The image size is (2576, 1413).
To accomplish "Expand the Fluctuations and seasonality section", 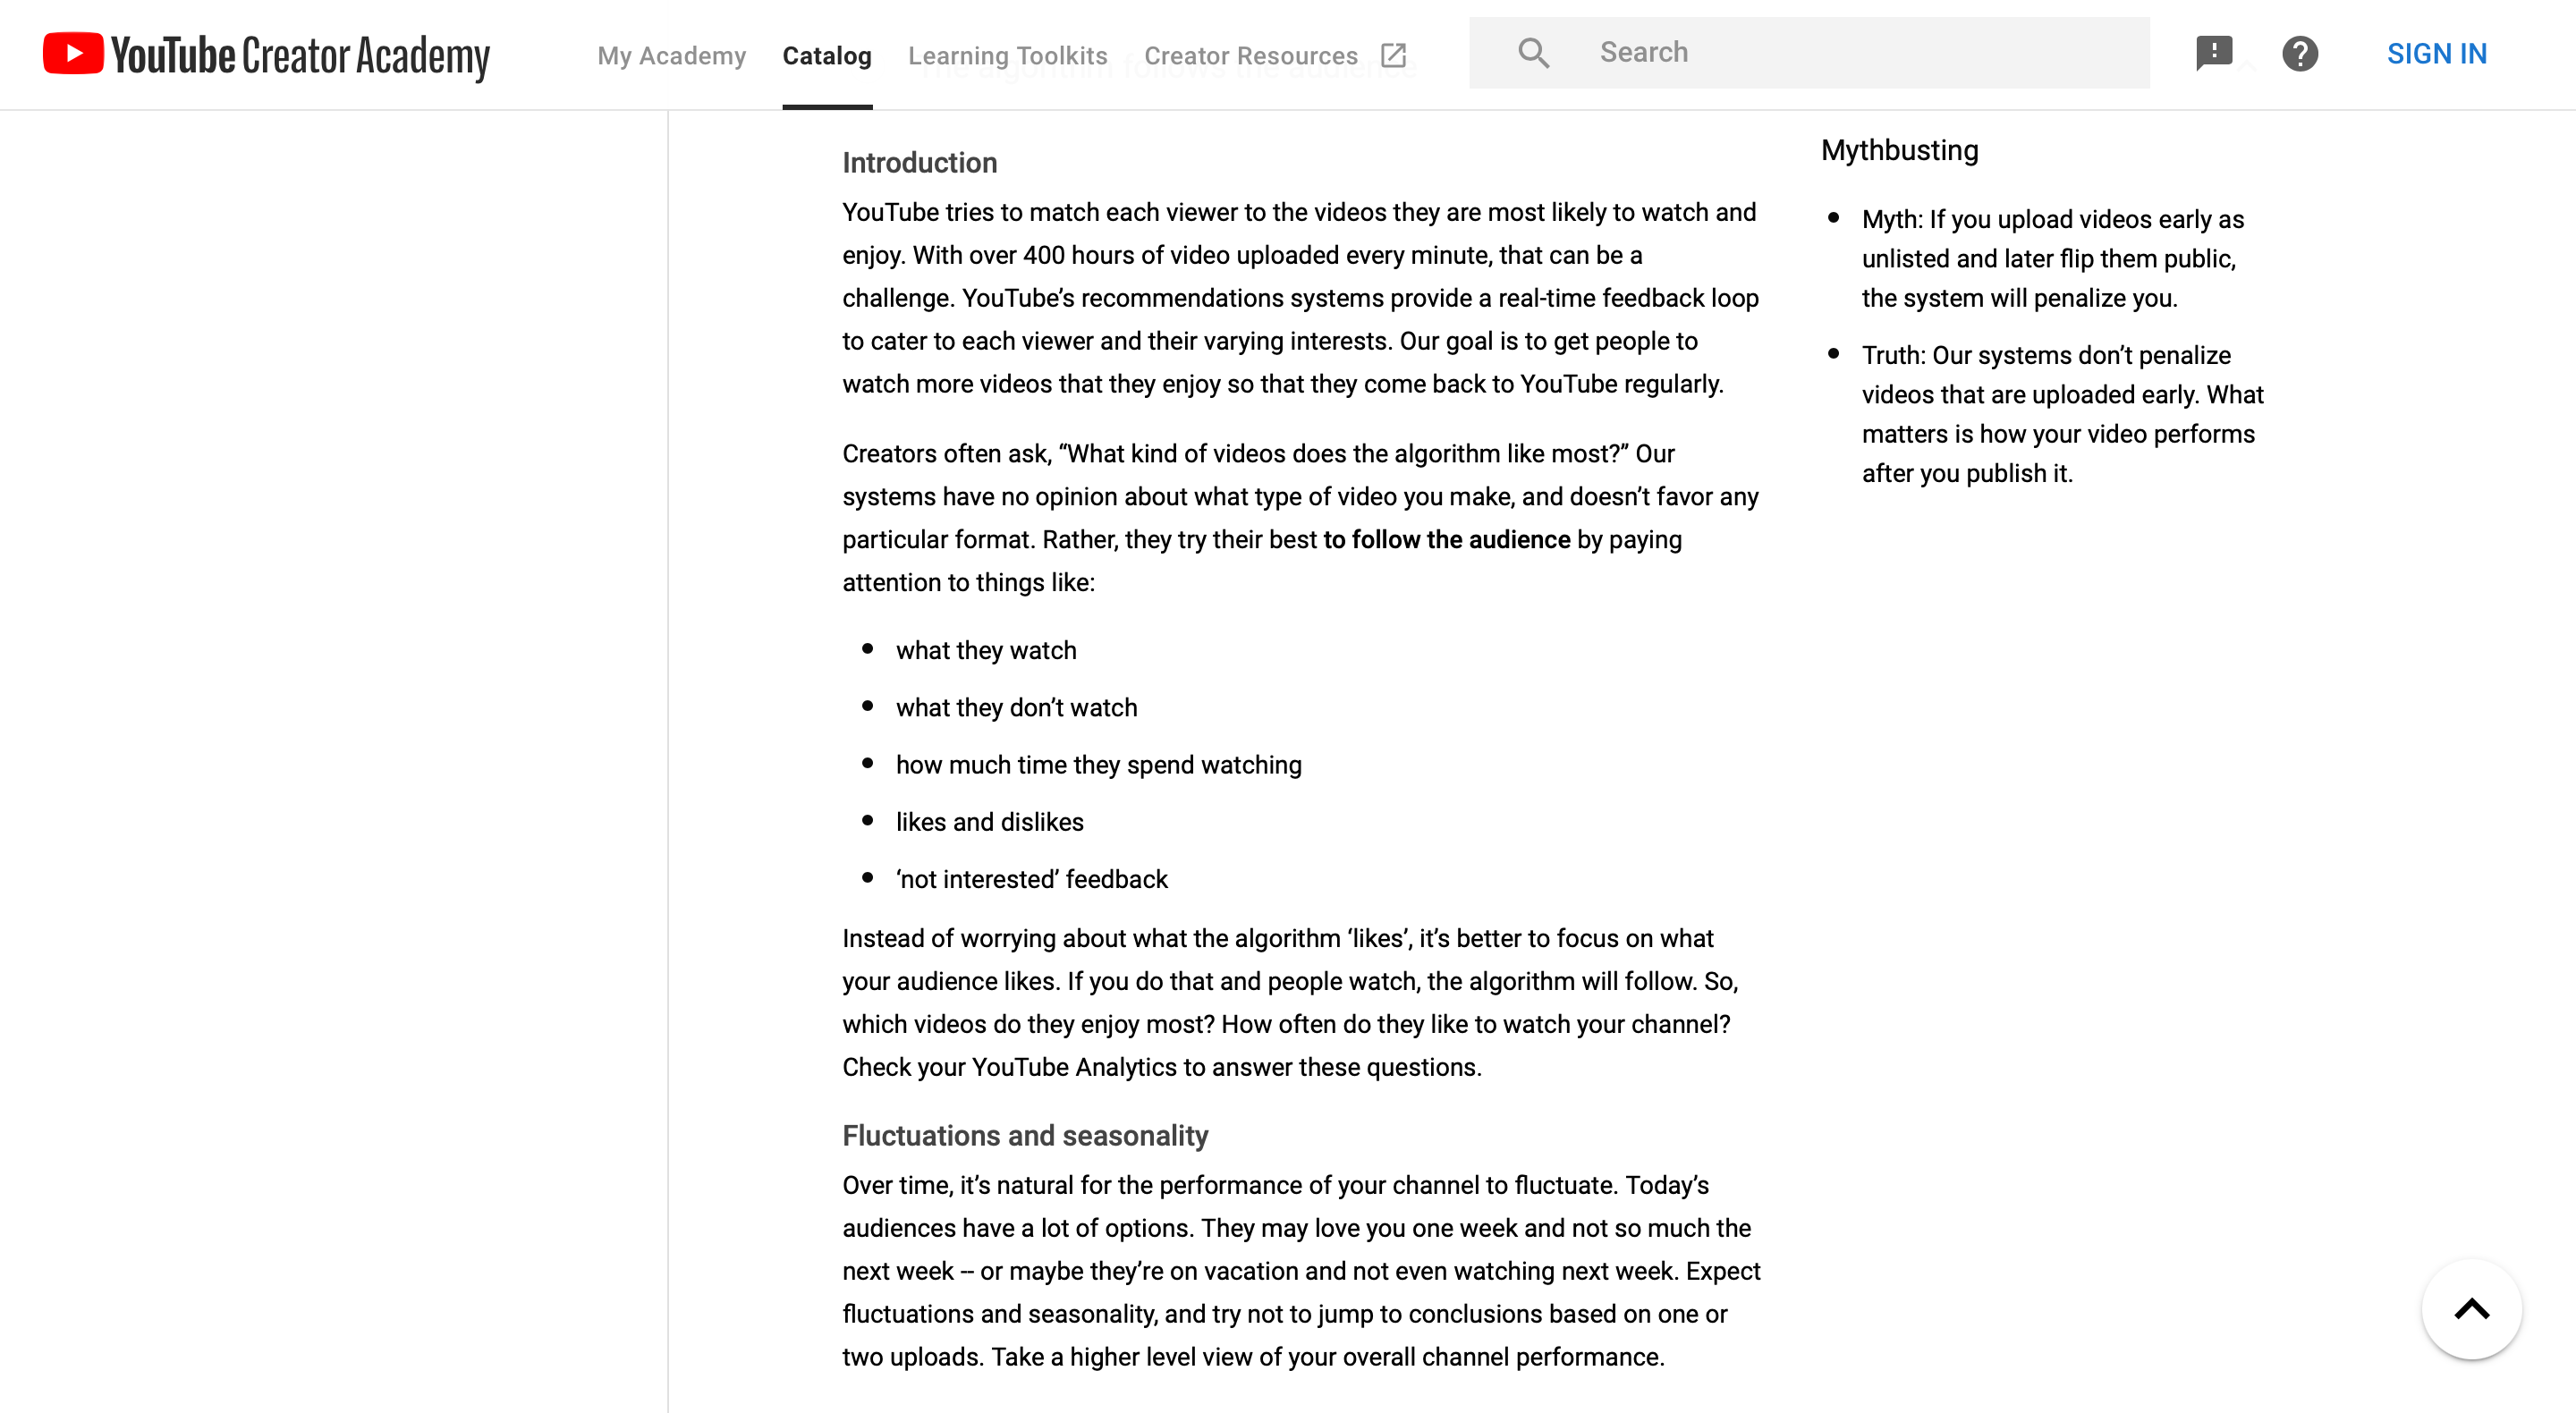I will (1024, 1135).
